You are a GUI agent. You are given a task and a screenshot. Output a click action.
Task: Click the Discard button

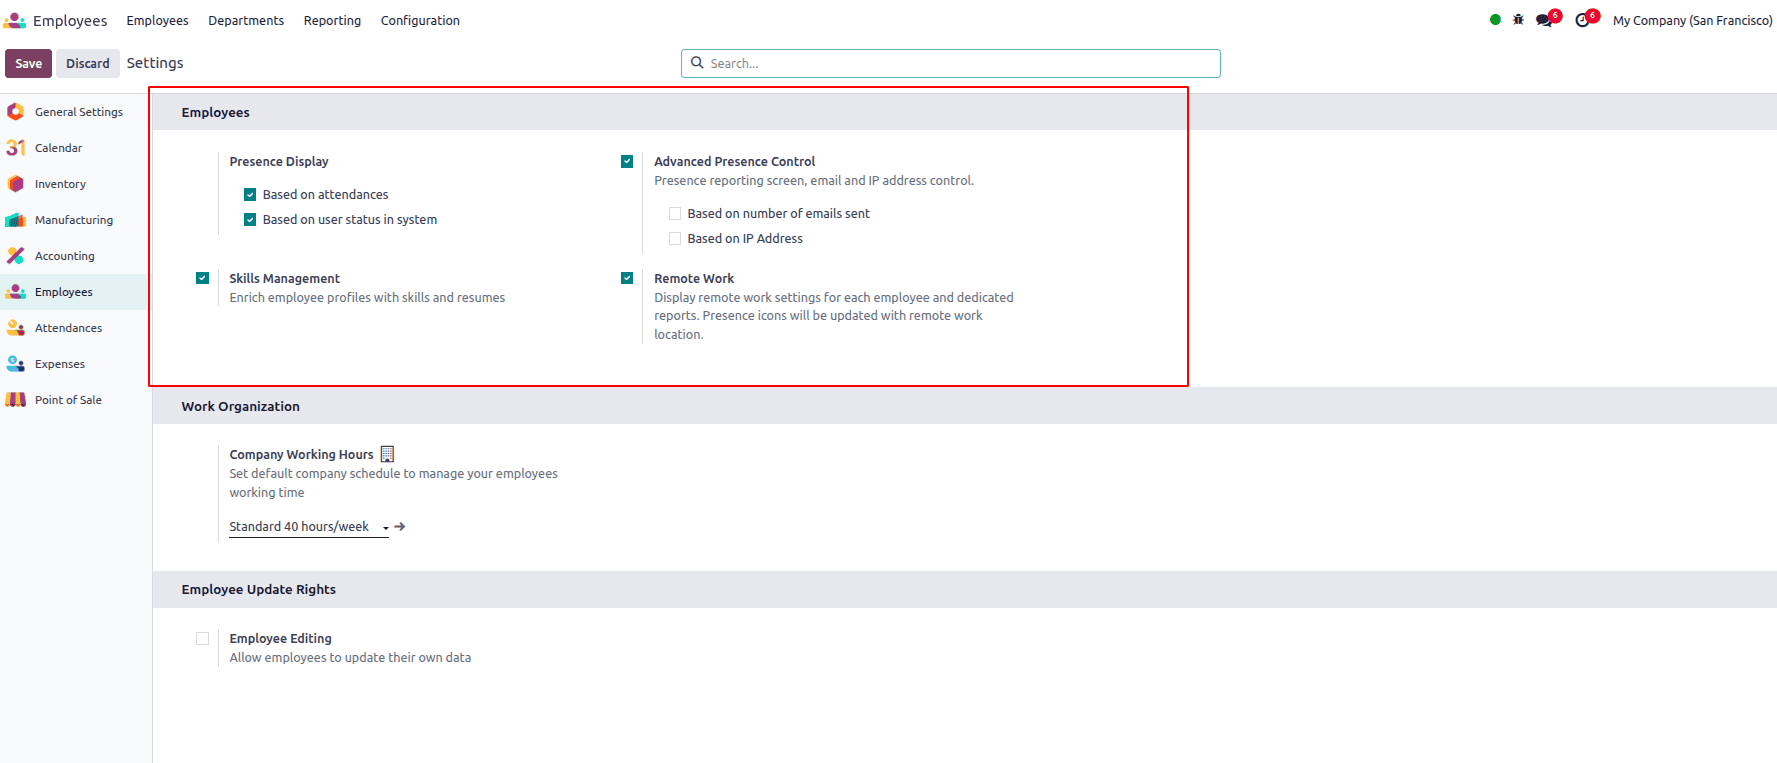(88, 63)
